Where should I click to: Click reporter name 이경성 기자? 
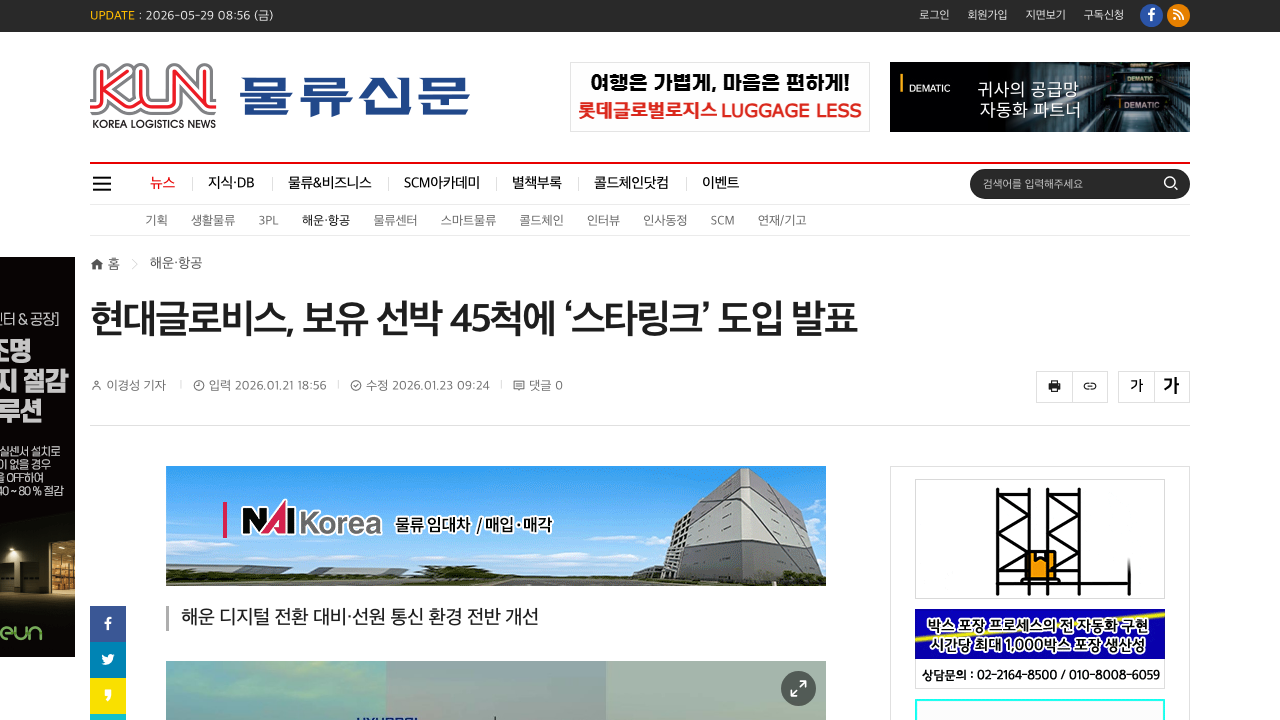(136, 386)
